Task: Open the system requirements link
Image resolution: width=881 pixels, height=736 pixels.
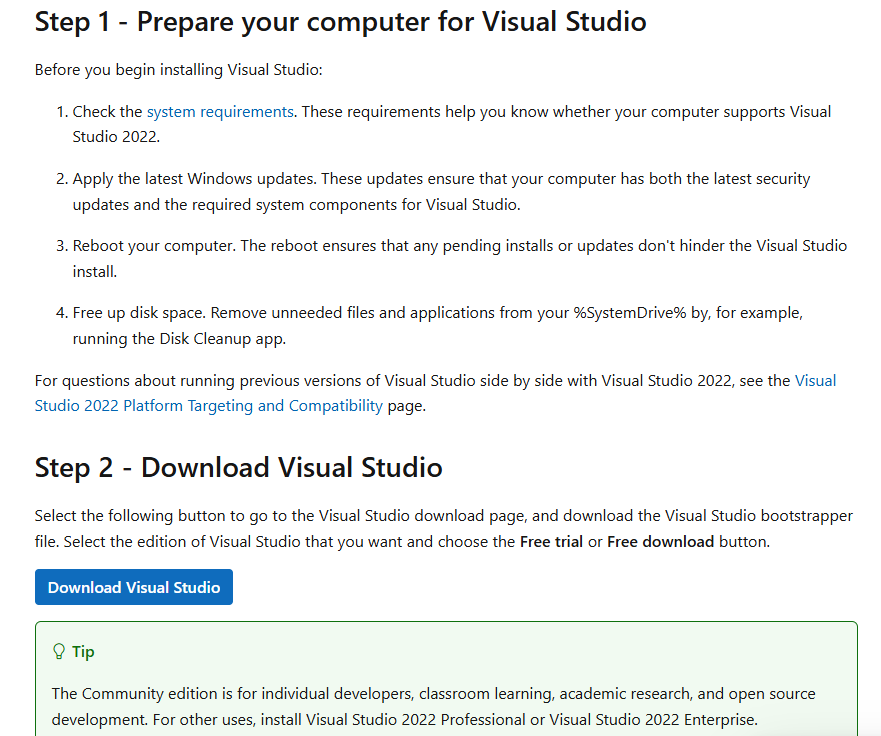Action: pos(220,112)
